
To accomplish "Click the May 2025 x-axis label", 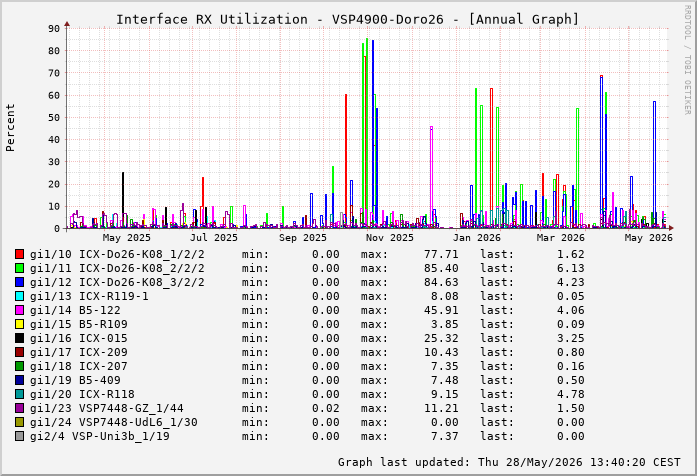I will pyautogui.click(x=127, y=238).
